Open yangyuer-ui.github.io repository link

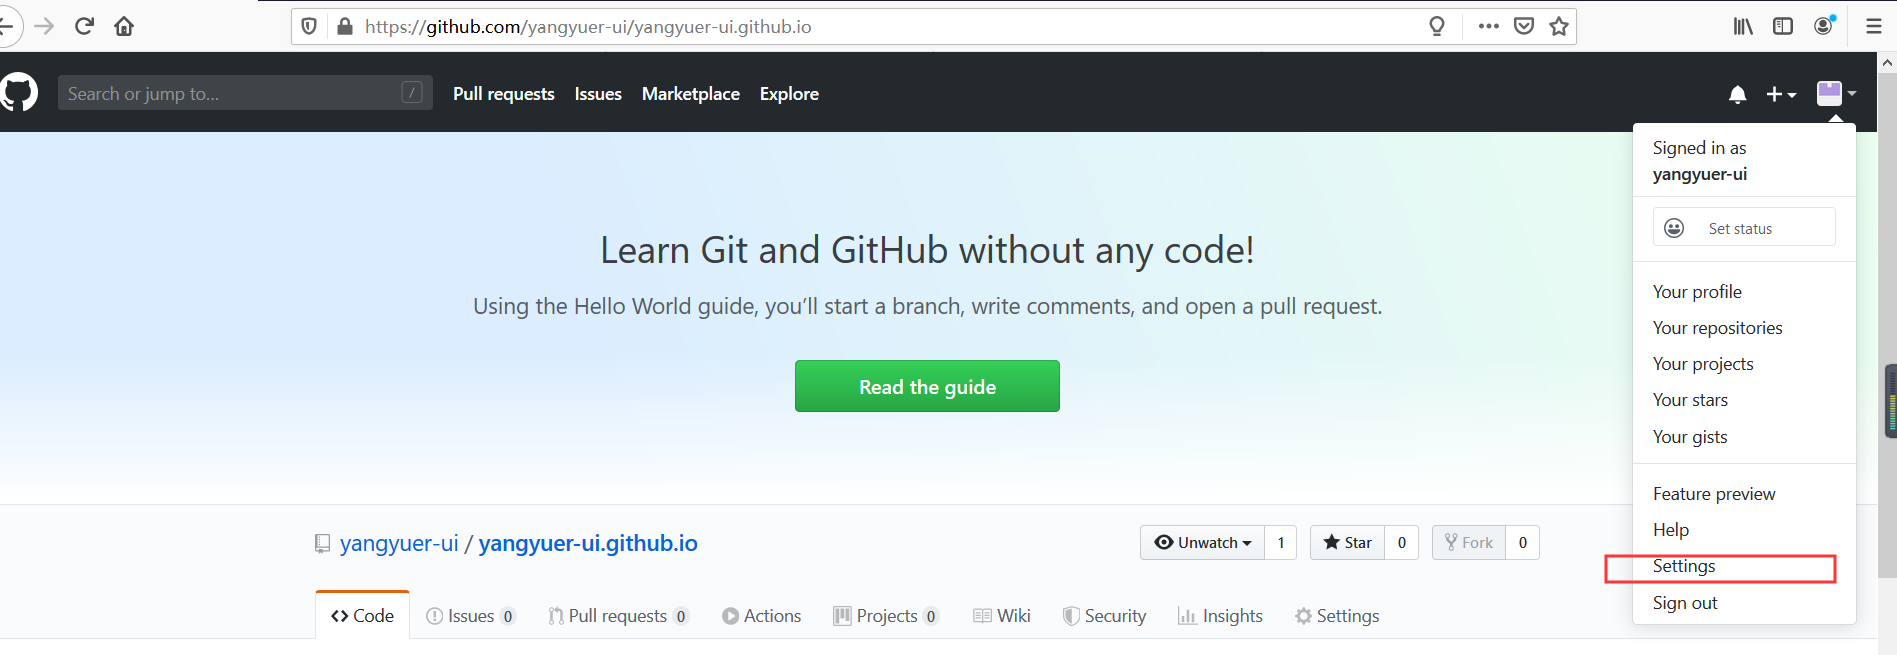click(588, 543)
